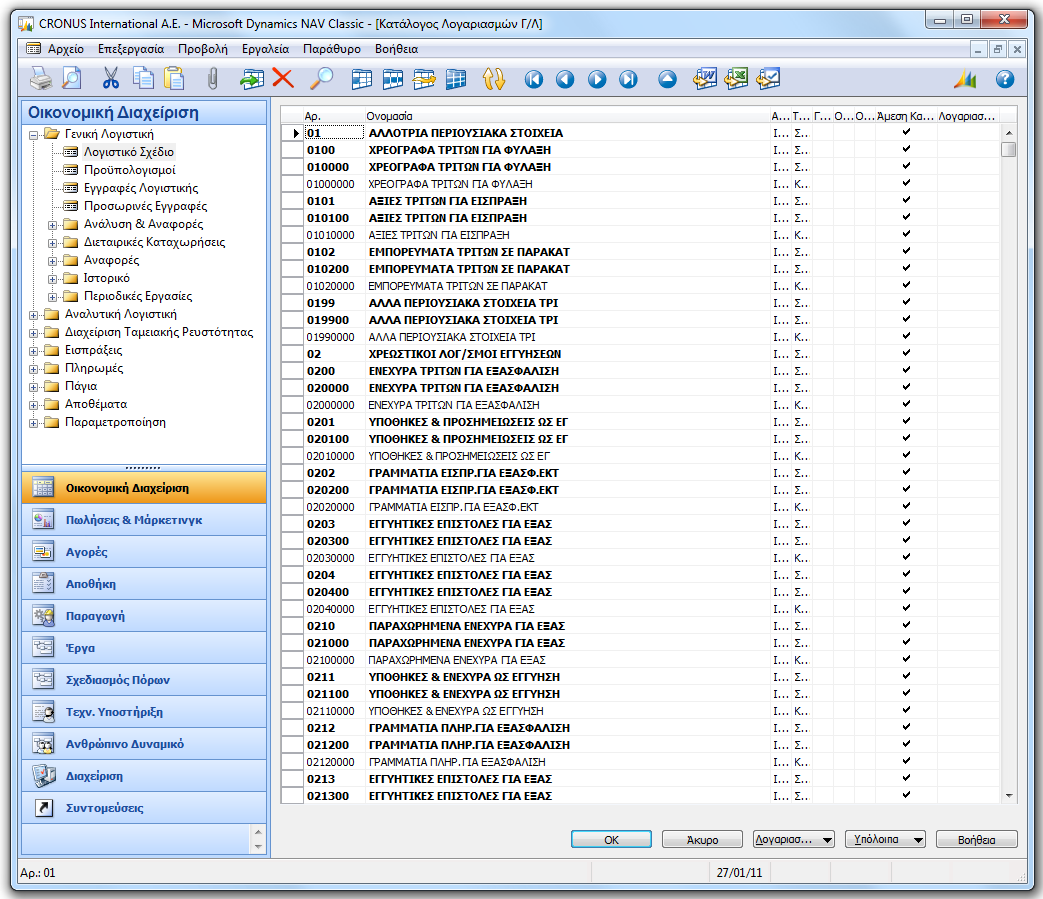Screen dimensions: 1043x899
Task: Click the Insert New record icon
Action: tap(251, 79)
